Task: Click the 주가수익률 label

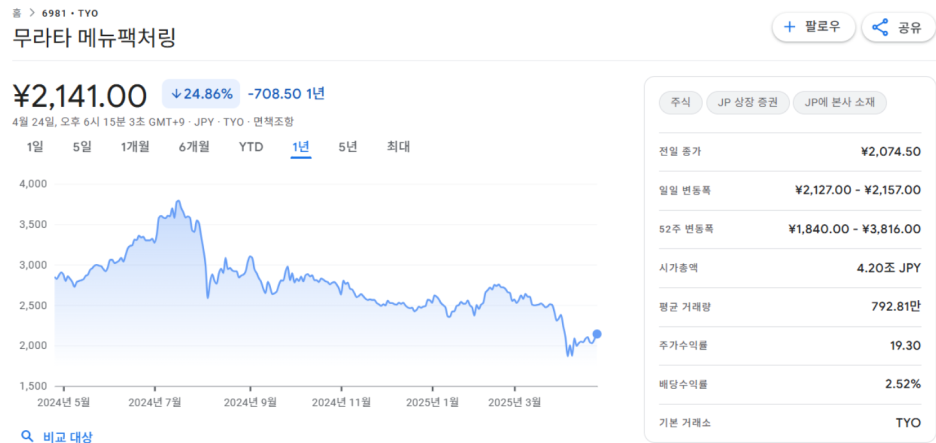Action: [683, 346]
